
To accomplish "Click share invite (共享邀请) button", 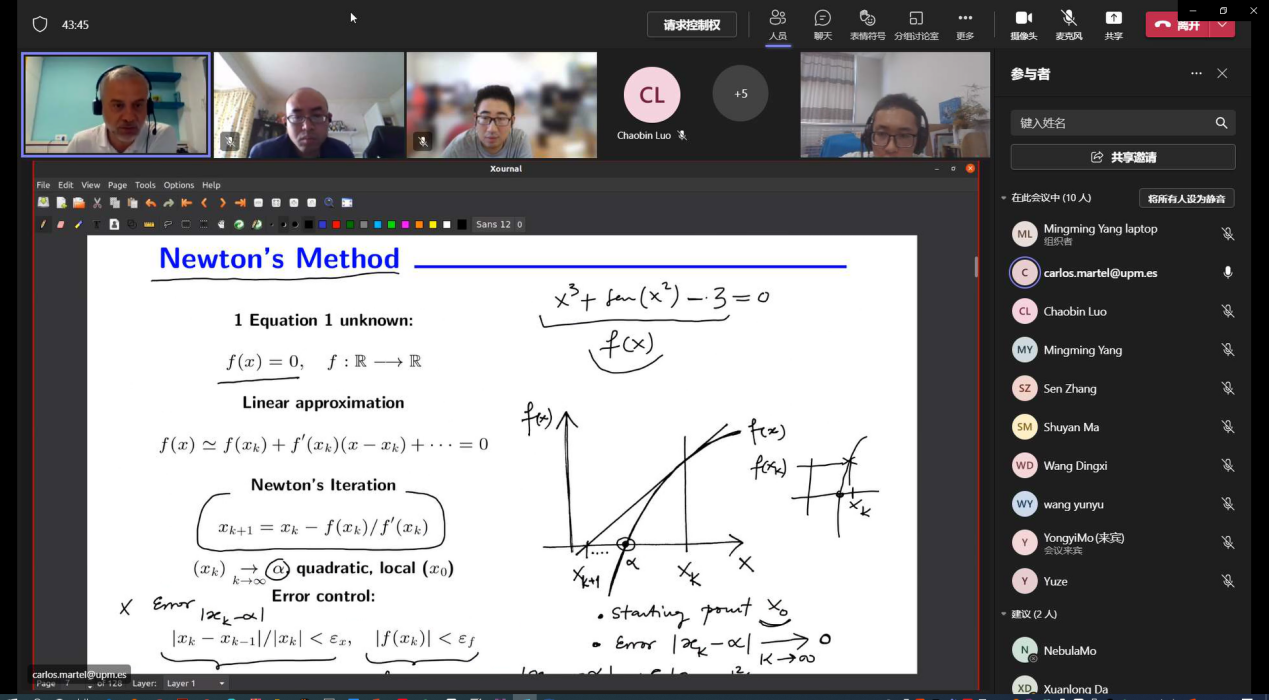I will pyautogui.click(x=1122, y=157).
